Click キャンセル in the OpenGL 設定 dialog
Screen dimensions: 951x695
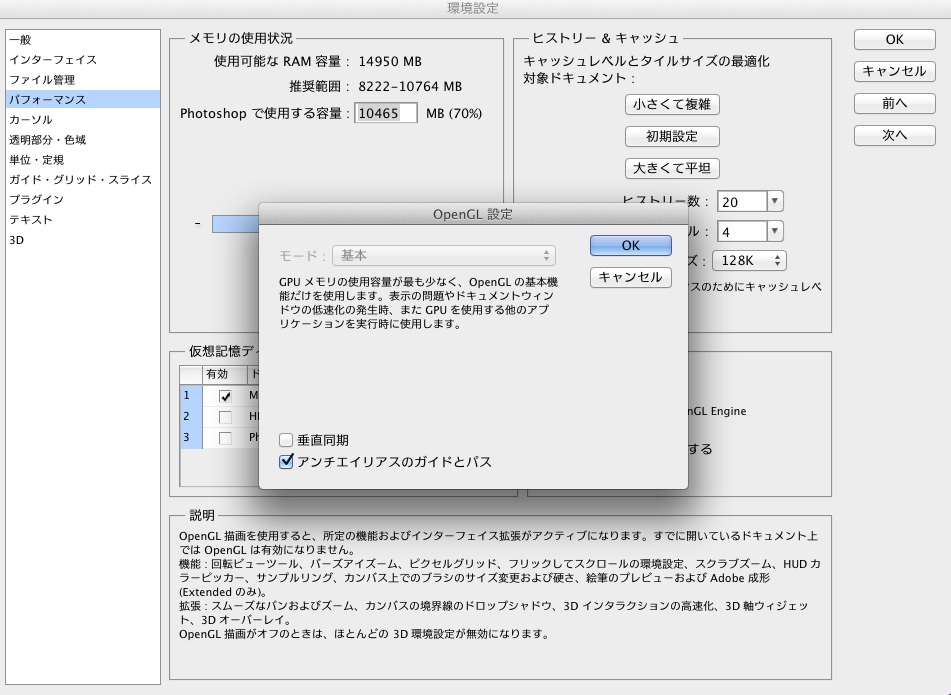pos(630,278)
